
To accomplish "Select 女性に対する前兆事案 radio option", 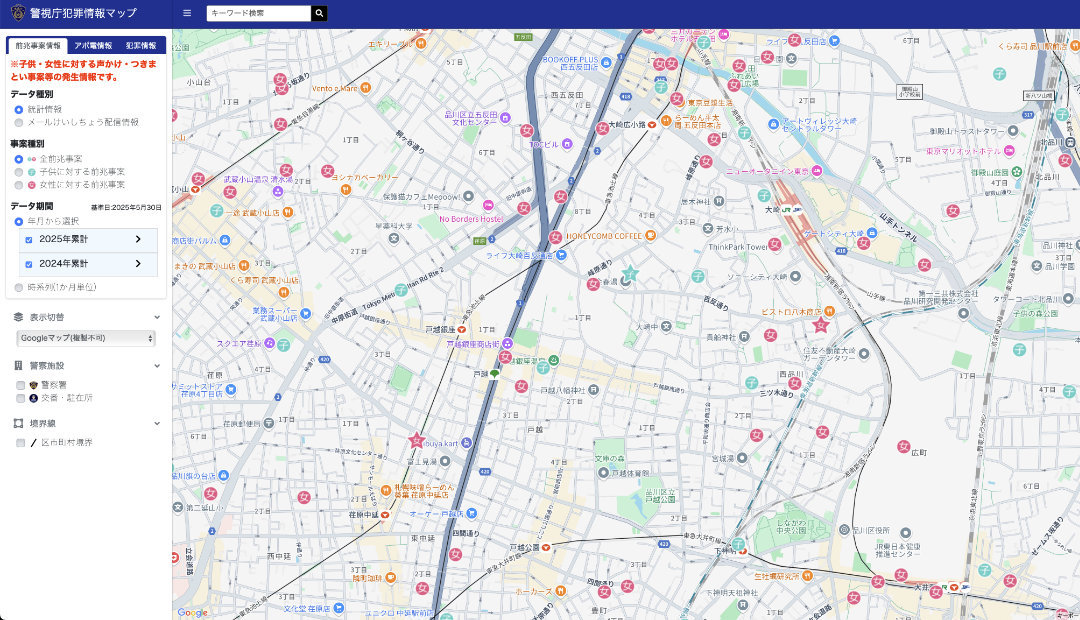I will click(19, 185).
